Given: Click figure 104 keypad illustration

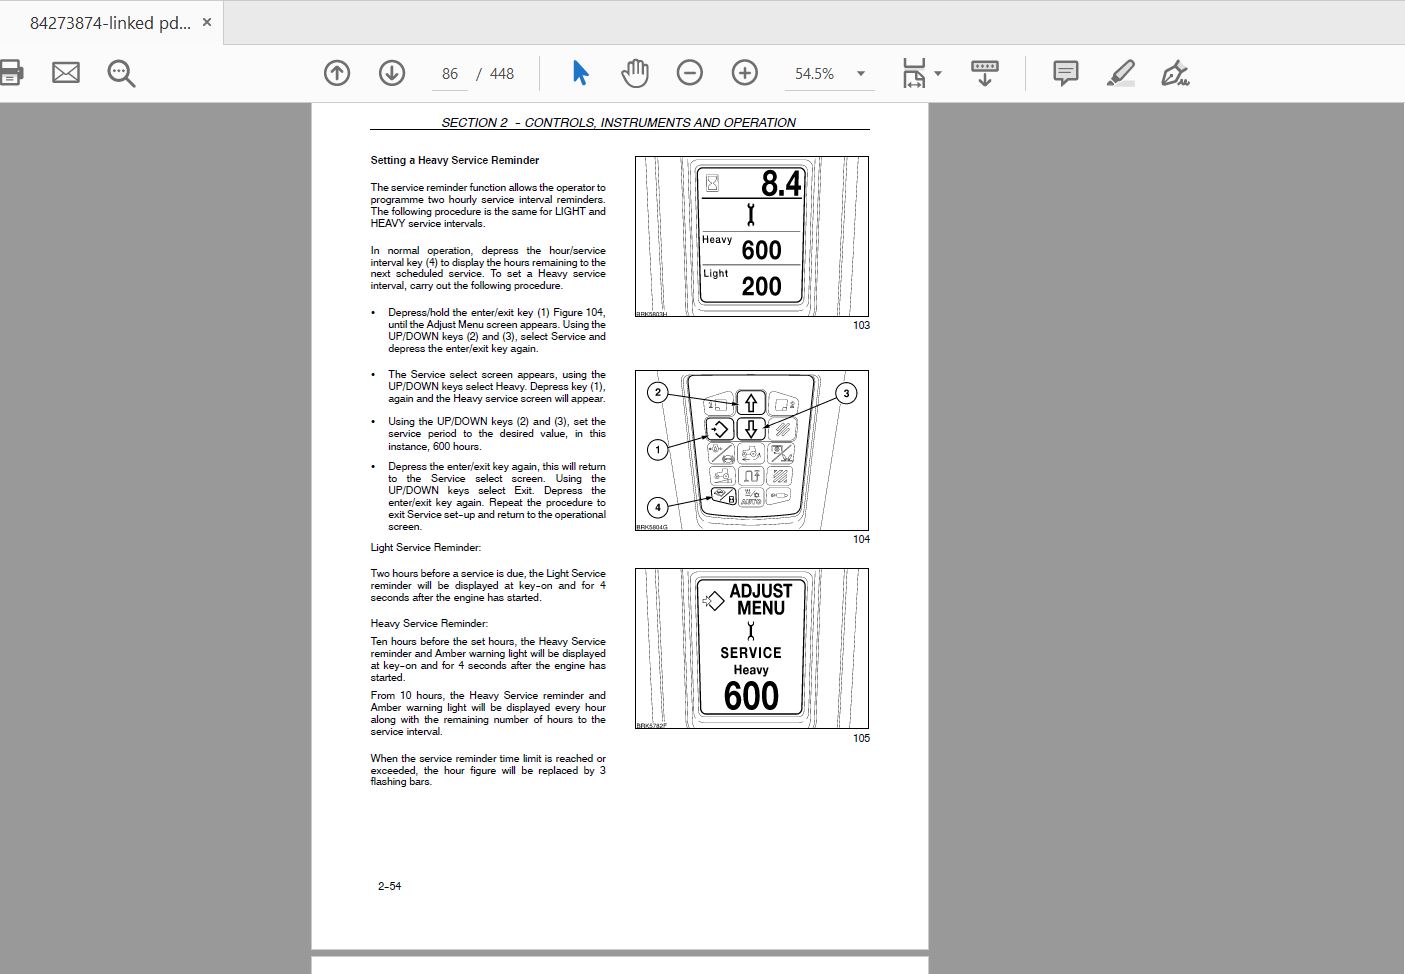Looking at the screenshot, I should pos(752,450).
